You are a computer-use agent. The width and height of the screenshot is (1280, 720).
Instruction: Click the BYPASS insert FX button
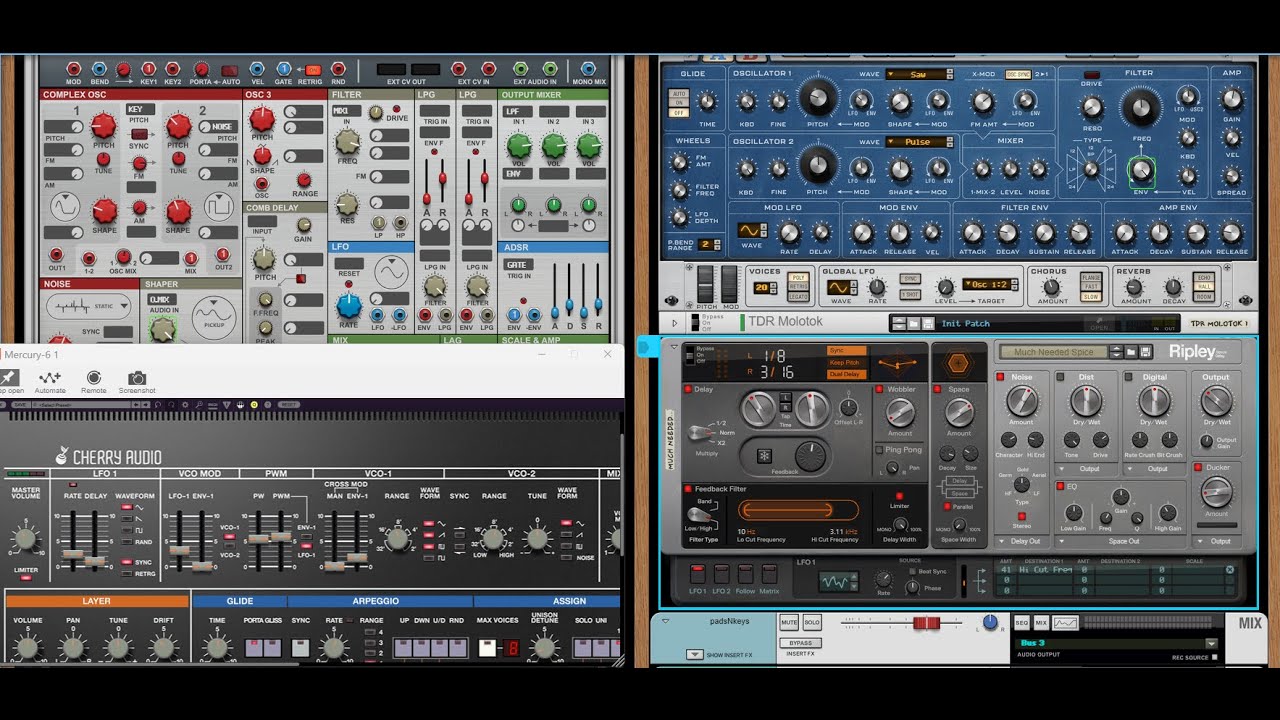[x=800, y=643]
